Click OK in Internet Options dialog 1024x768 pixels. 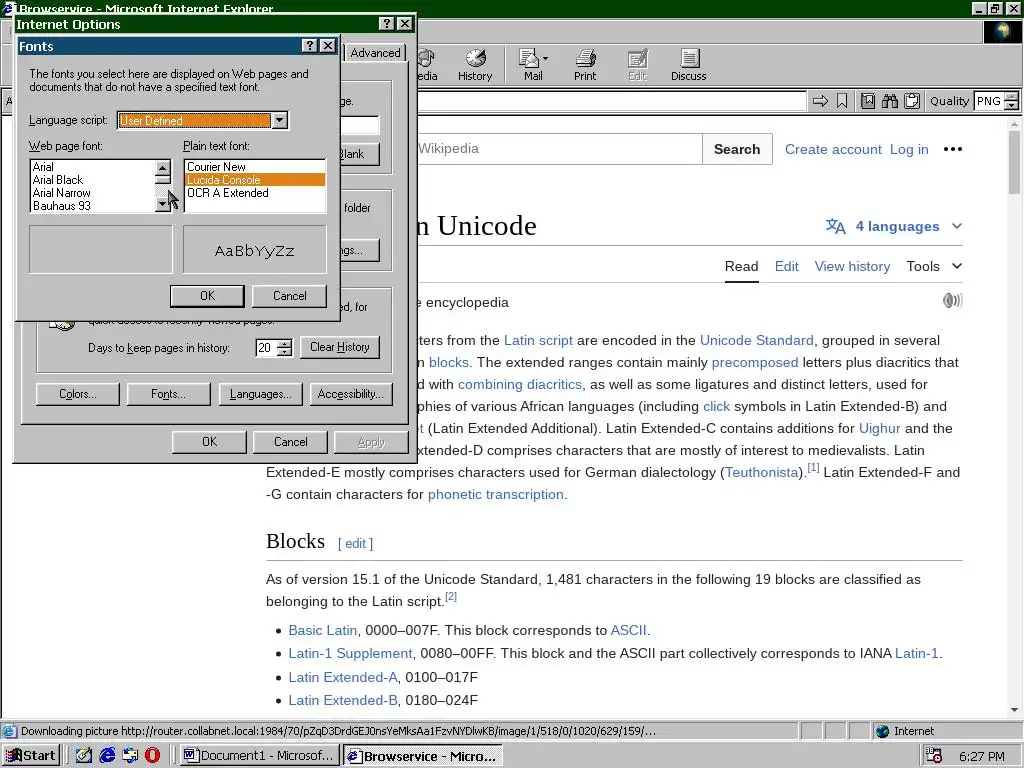pyautogui.click(x=209, y=442)
